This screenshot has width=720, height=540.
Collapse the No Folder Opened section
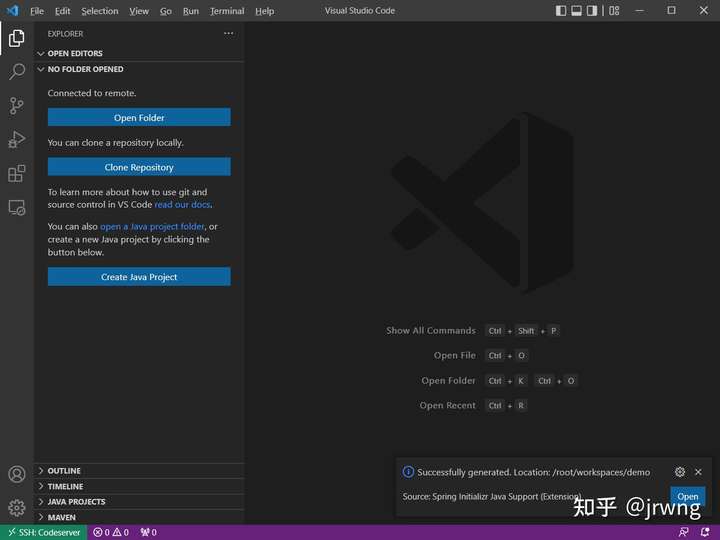(140, 69)
